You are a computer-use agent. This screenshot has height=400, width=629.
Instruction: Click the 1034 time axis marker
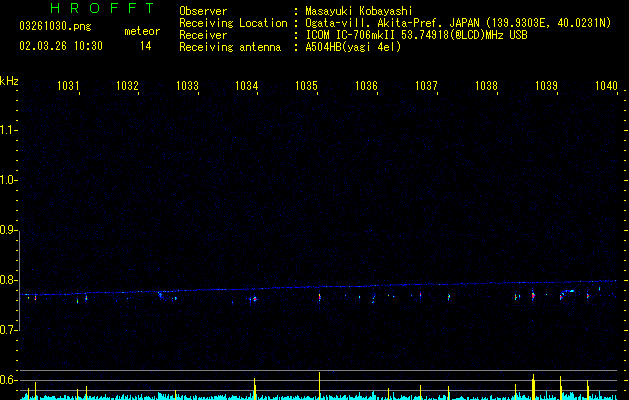[246, 86]
